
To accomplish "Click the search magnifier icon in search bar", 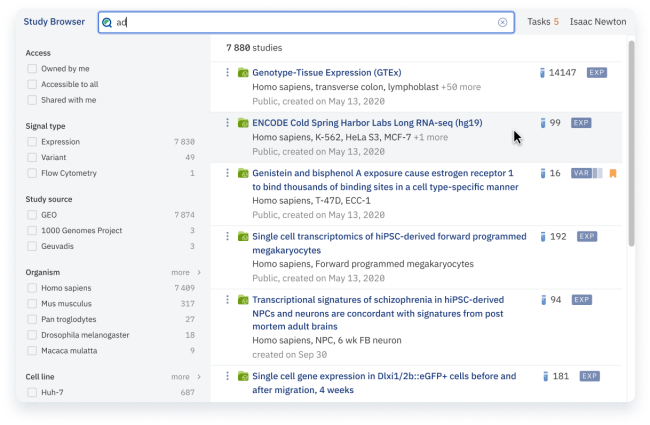I will [107, 22].
